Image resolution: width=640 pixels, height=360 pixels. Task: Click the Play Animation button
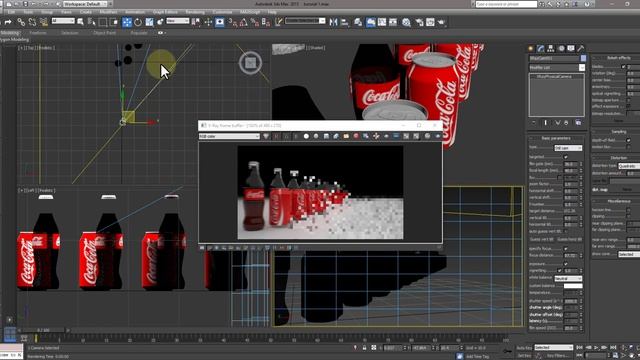pos(596,347)
